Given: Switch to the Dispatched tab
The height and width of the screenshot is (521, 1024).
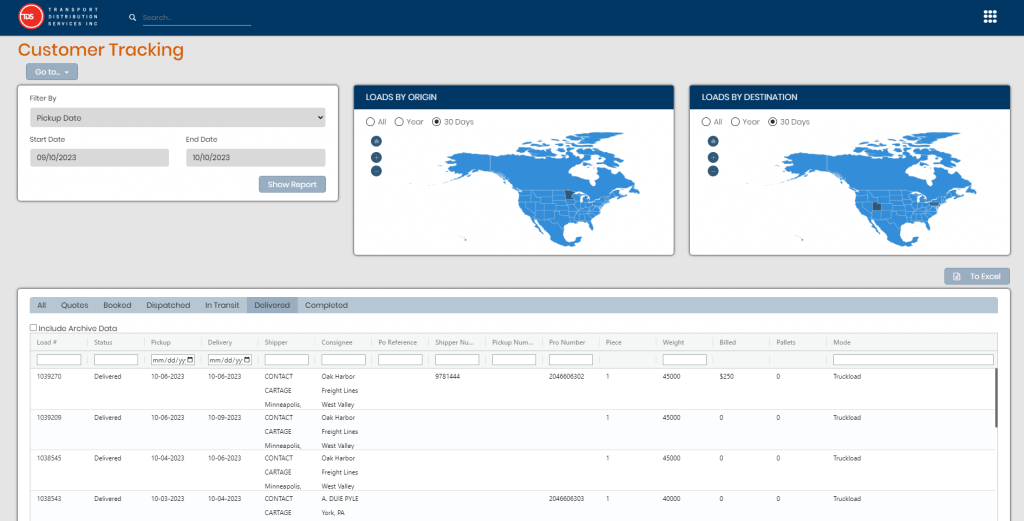Looking at the screenshot, I should point(168,305).
